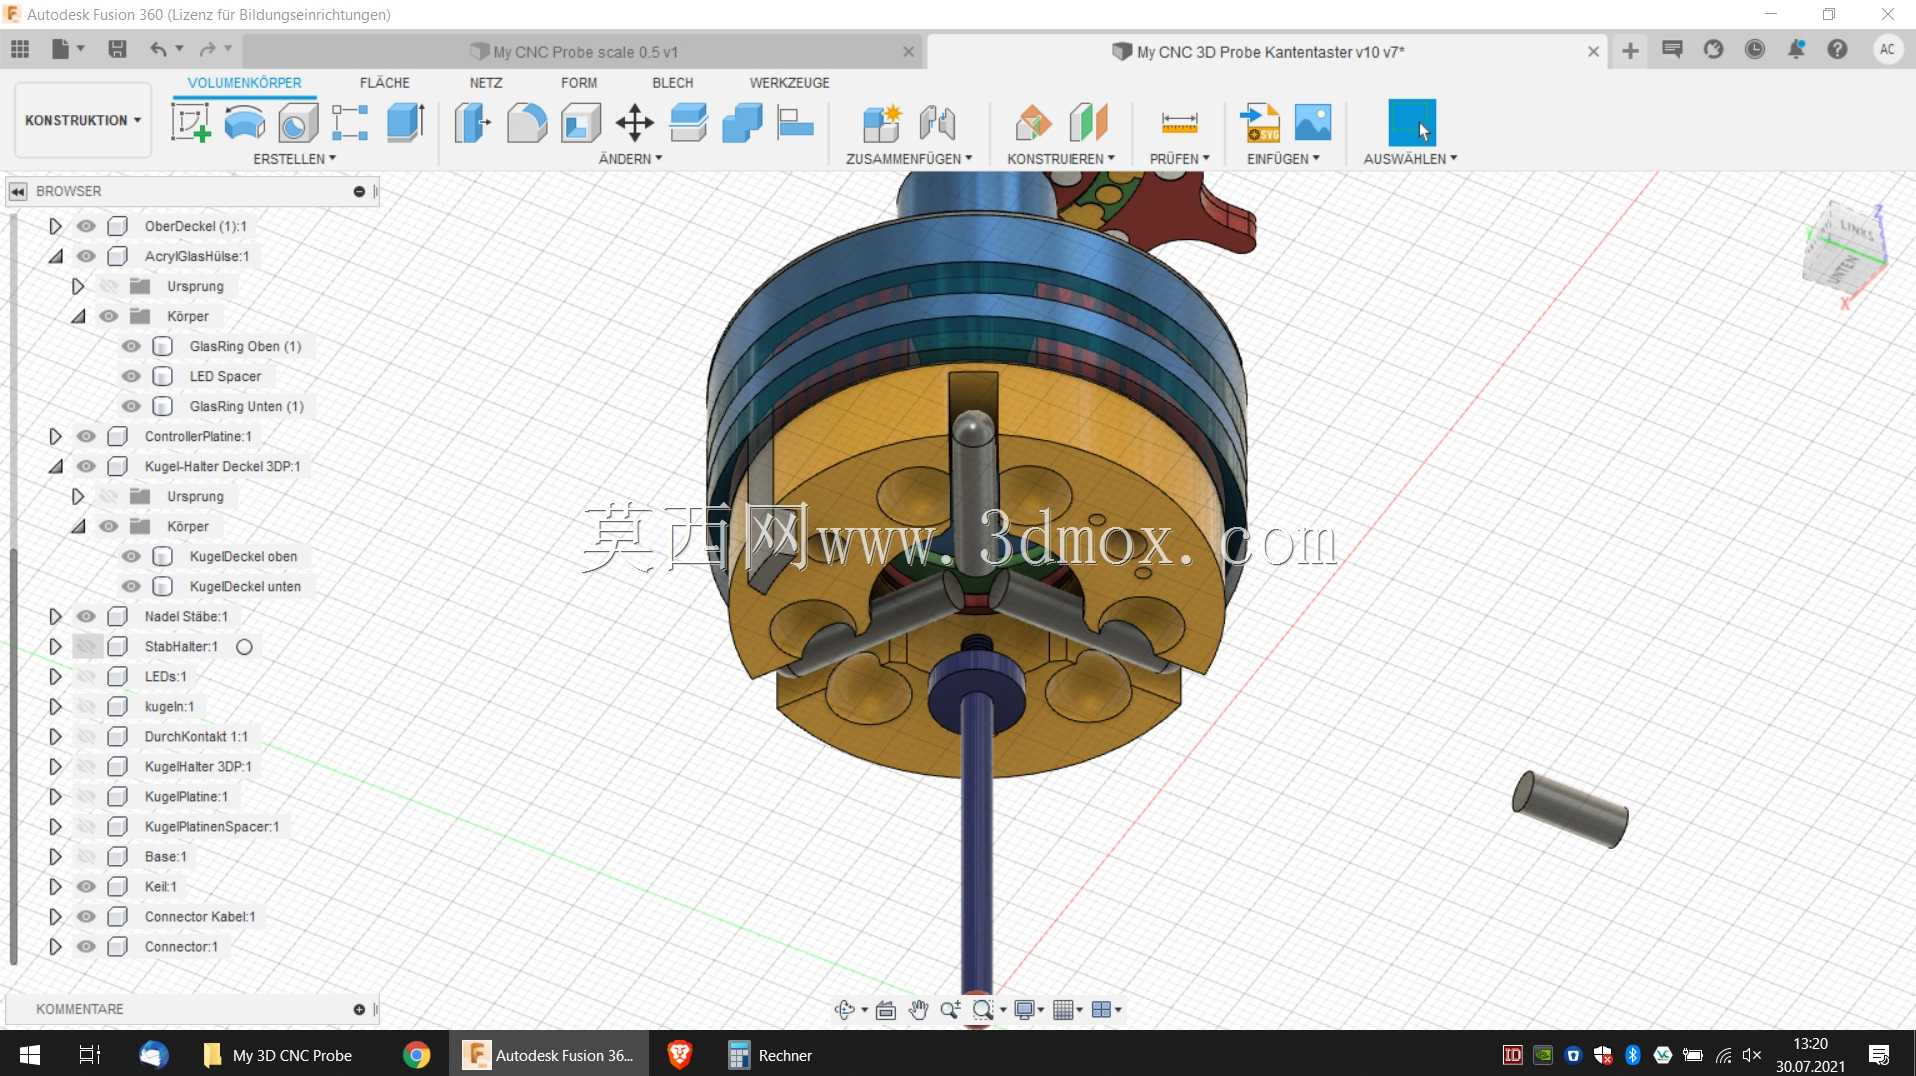The image size is (1916, 1076).
Task: Collapse the Kugel-Halter Deckel 3DP:1 node
Action: (55, 466)
